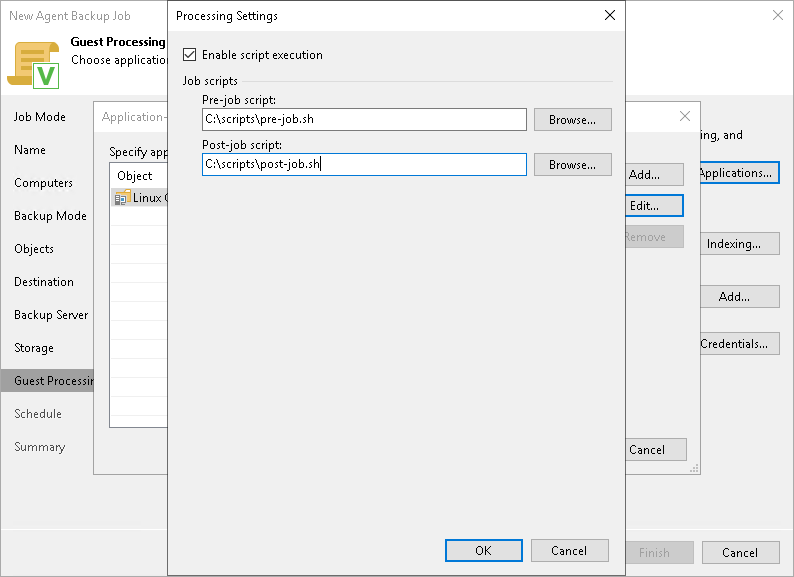Open the Computers wizard step

pos(44,183)
